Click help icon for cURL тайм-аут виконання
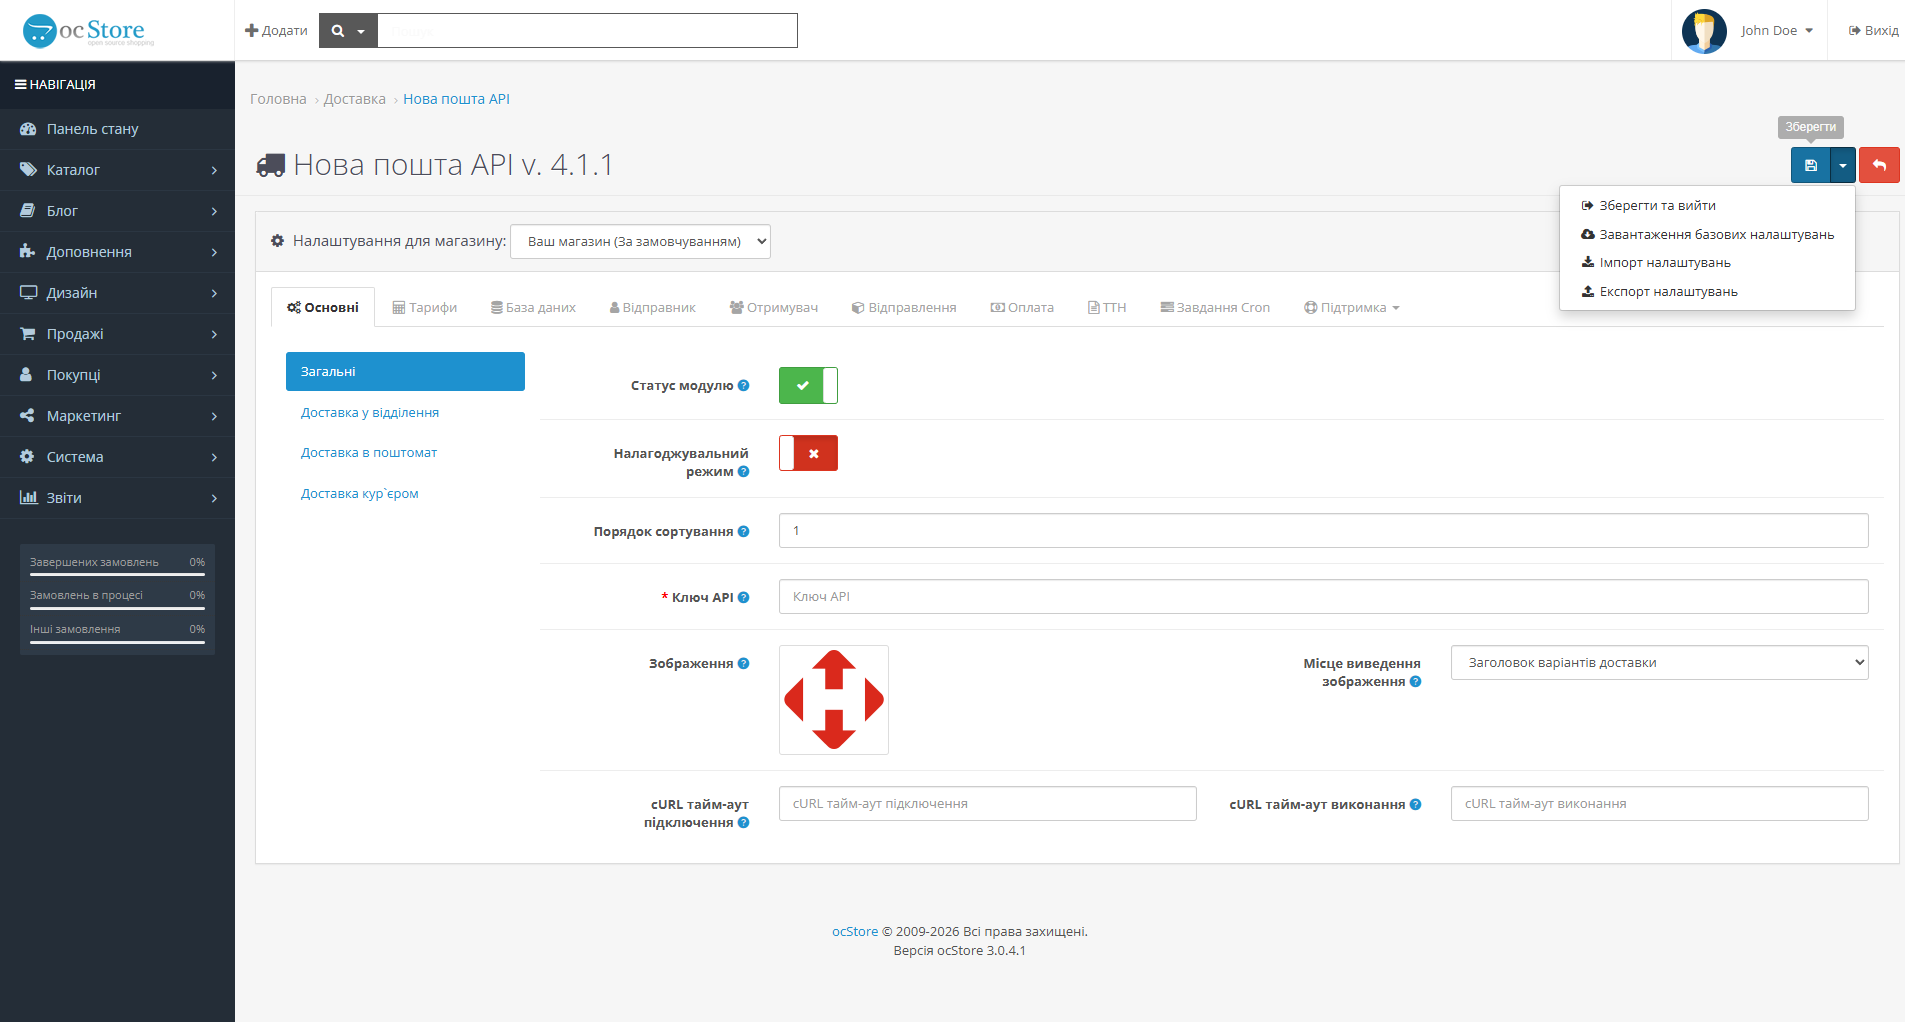1905x1022 pixels. (1415, 804)
